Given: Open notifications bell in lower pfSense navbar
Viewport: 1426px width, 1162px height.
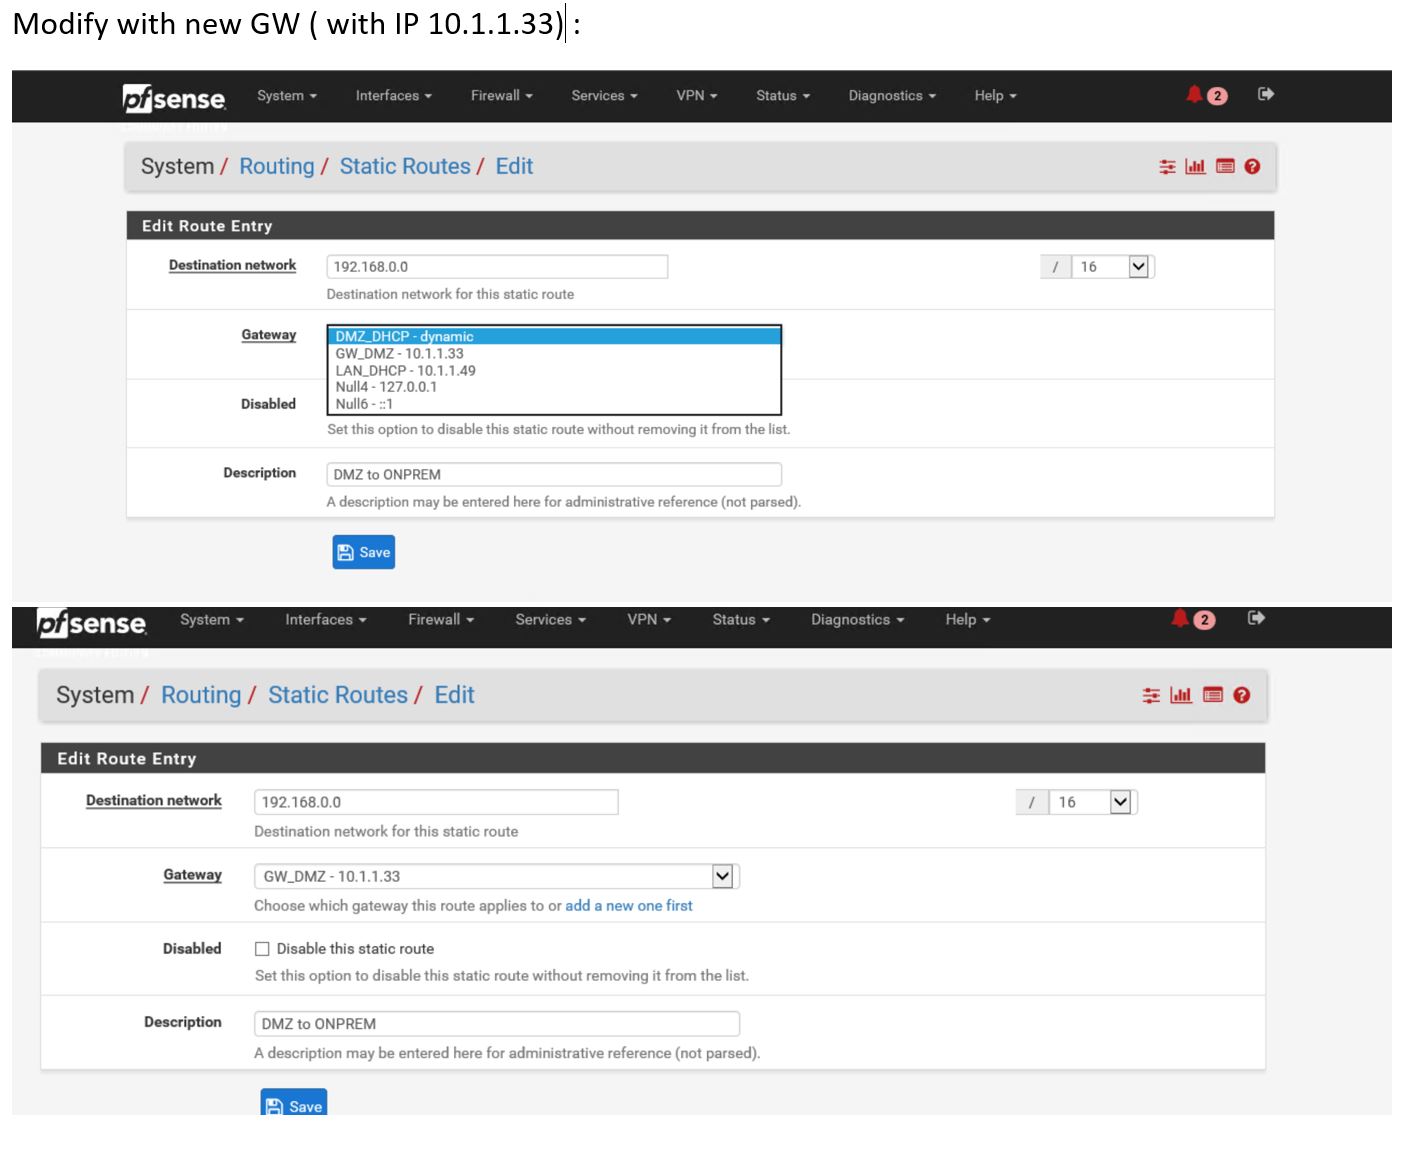Looking at the screenshot, I should click(1181, 619).
